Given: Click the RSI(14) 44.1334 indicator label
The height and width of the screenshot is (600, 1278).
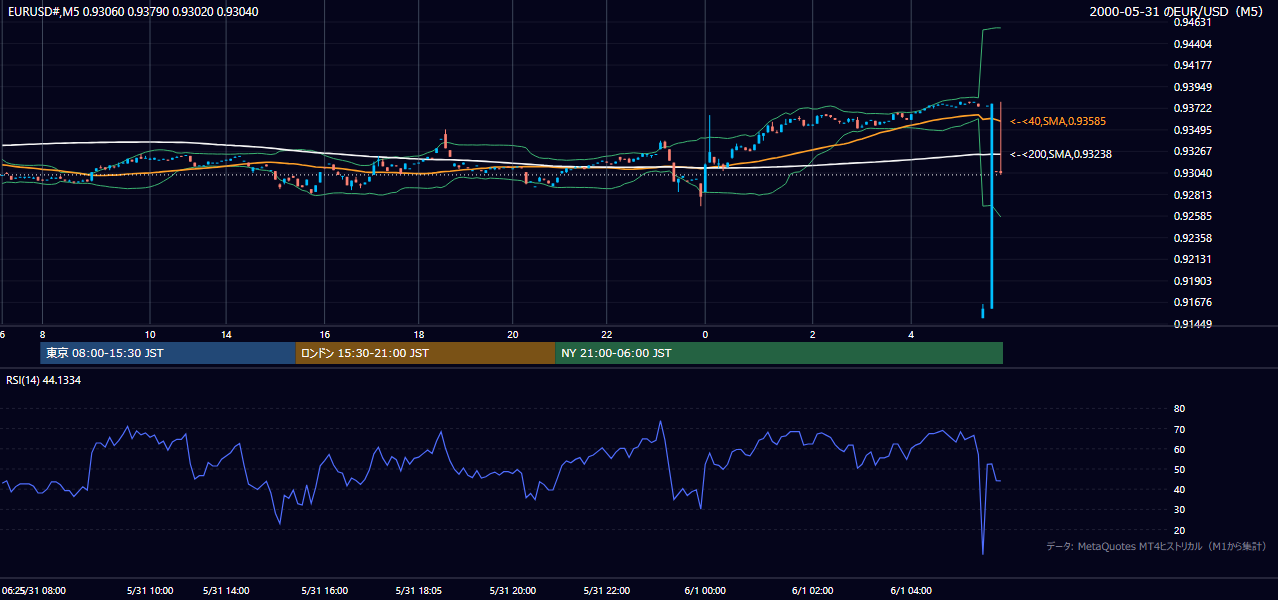Looking at the screenshot, I should click(x=42, y=380).
